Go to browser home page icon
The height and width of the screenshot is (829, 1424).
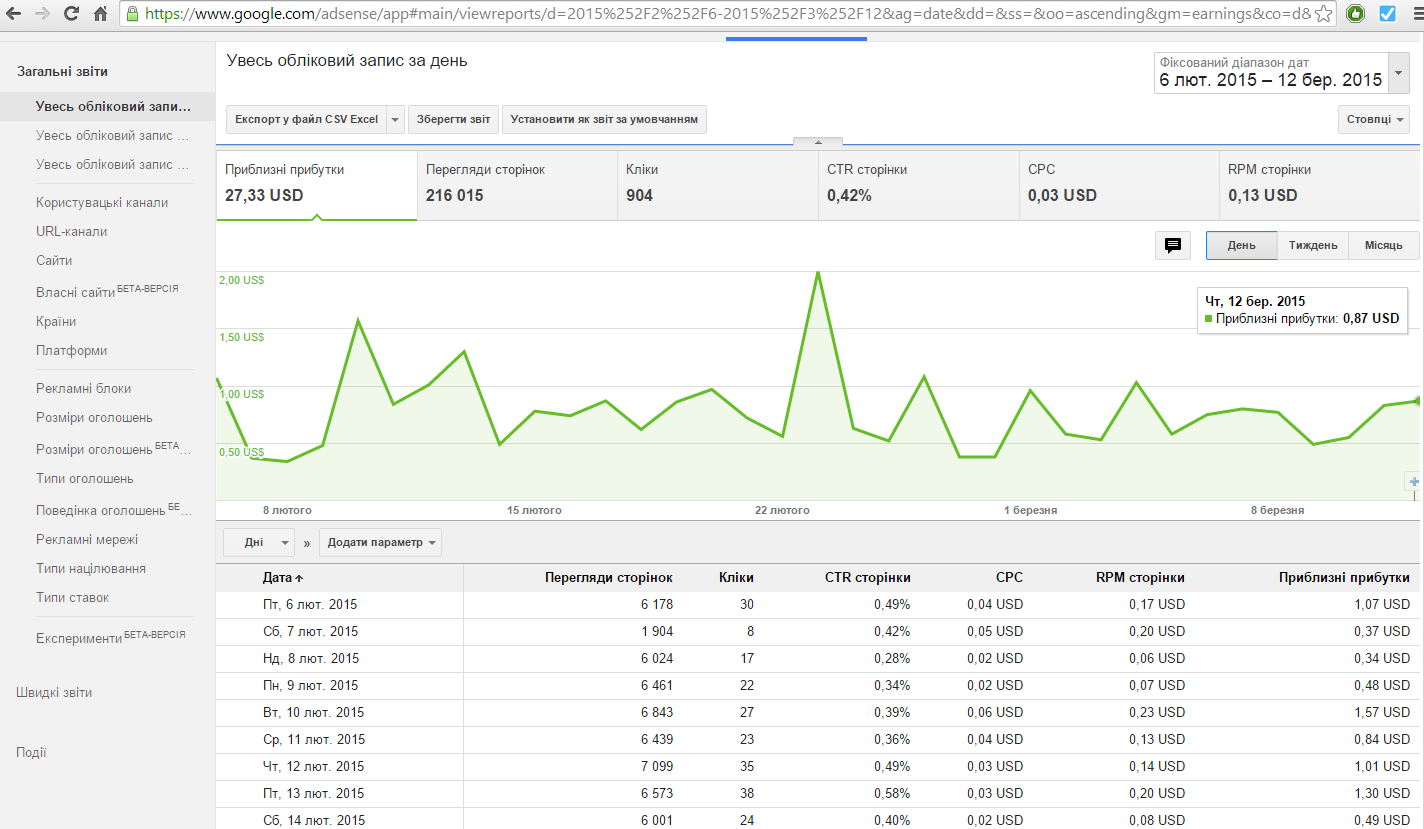100,14
